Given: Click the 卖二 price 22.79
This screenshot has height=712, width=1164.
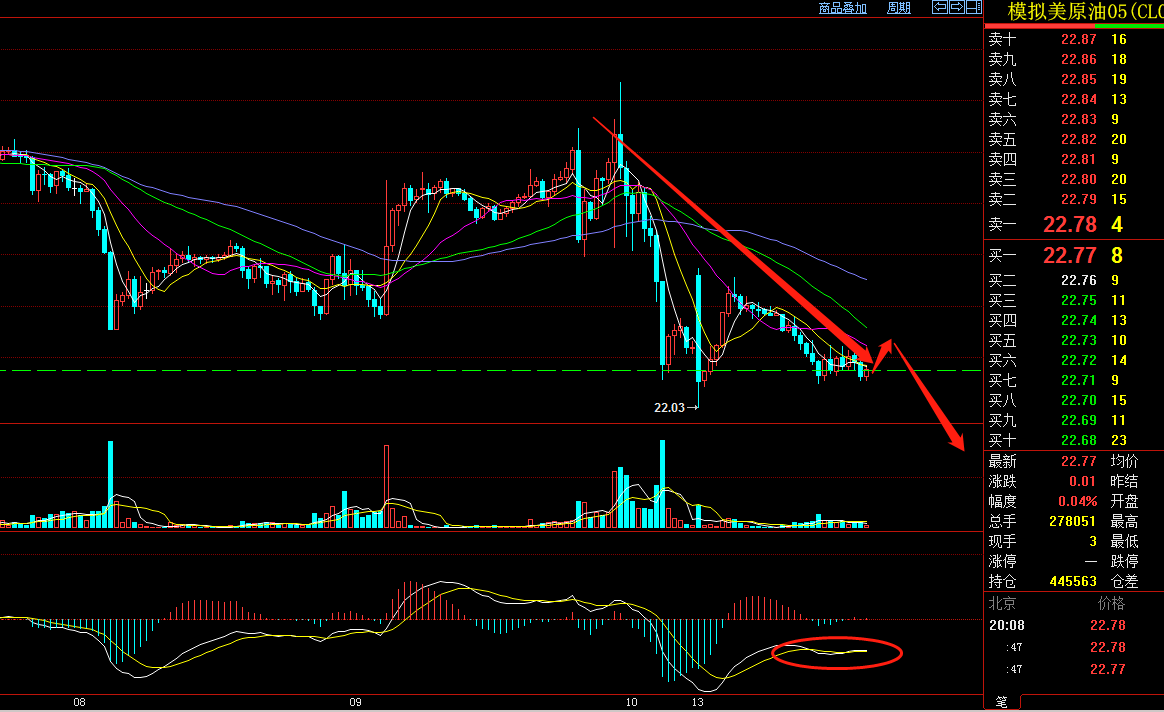Looking at the screenshot, I should (x=1079, y=200).
